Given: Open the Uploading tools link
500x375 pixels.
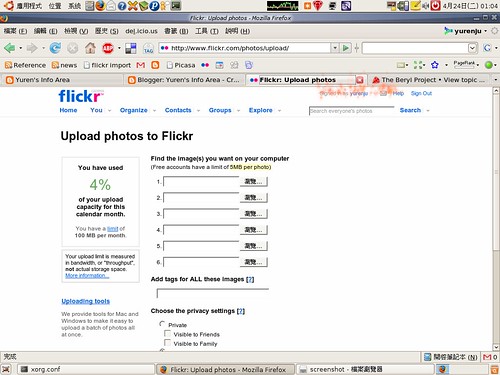Looking at the screenshot, I should tap(85, 301).
